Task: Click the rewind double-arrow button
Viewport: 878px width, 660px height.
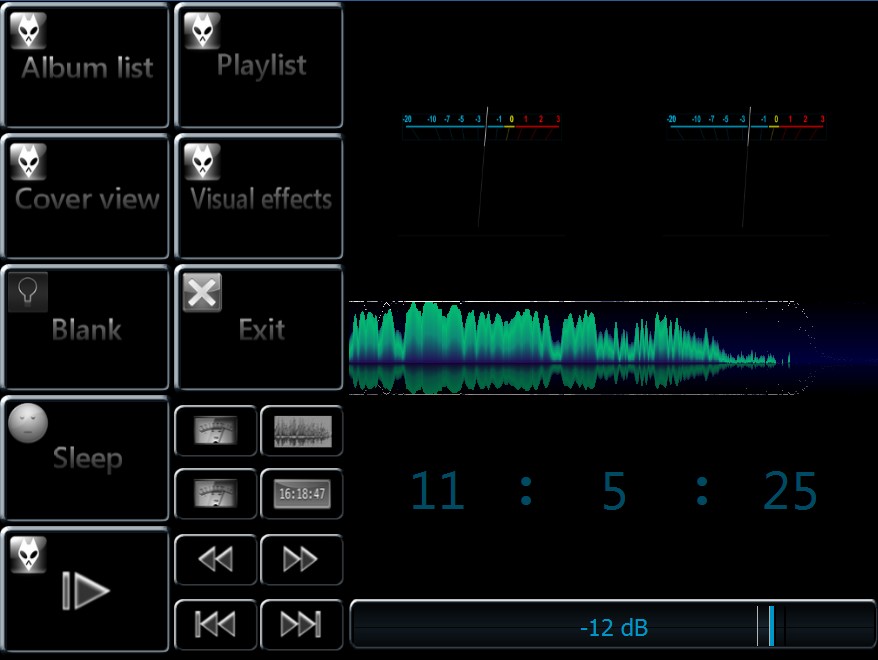Action: (215, 560)
